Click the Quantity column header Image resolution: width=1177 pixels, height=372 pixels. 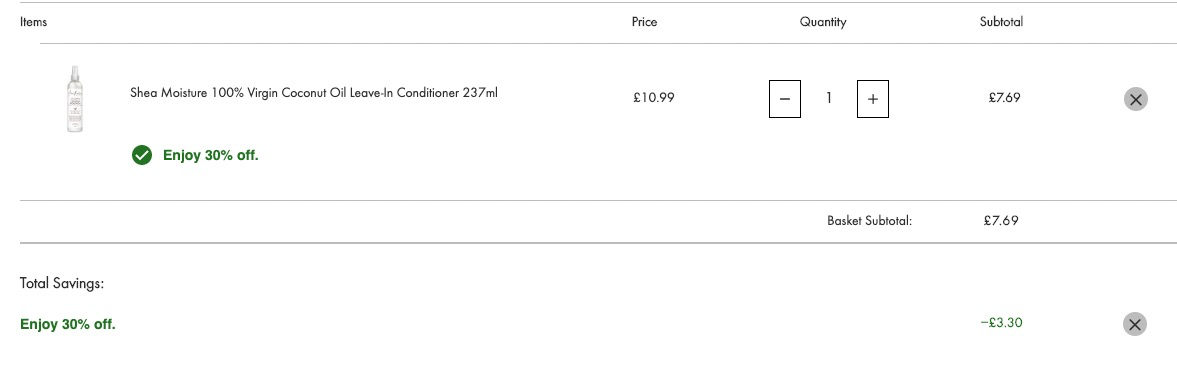(x=823, y=22)
